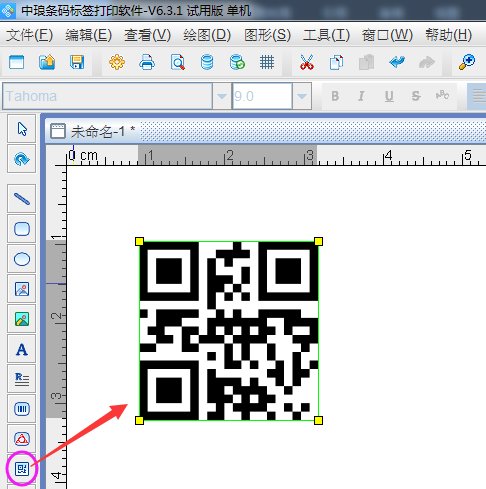Select the QR code tool
The width and height of the screenshot is (486, 489).
point(22,469)
